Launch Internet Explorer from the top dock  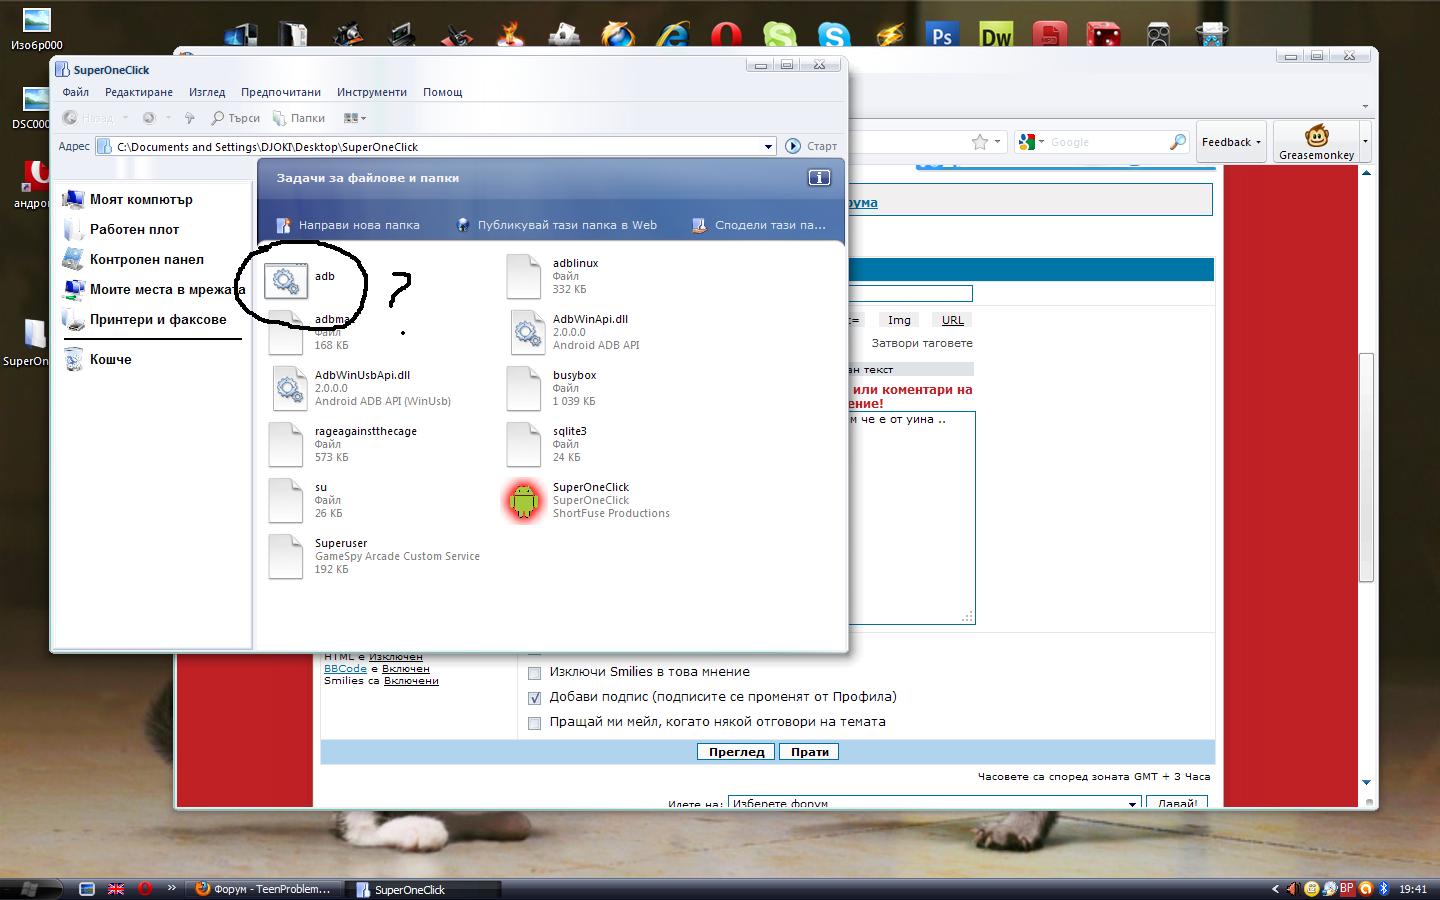[x=672, y=36]
